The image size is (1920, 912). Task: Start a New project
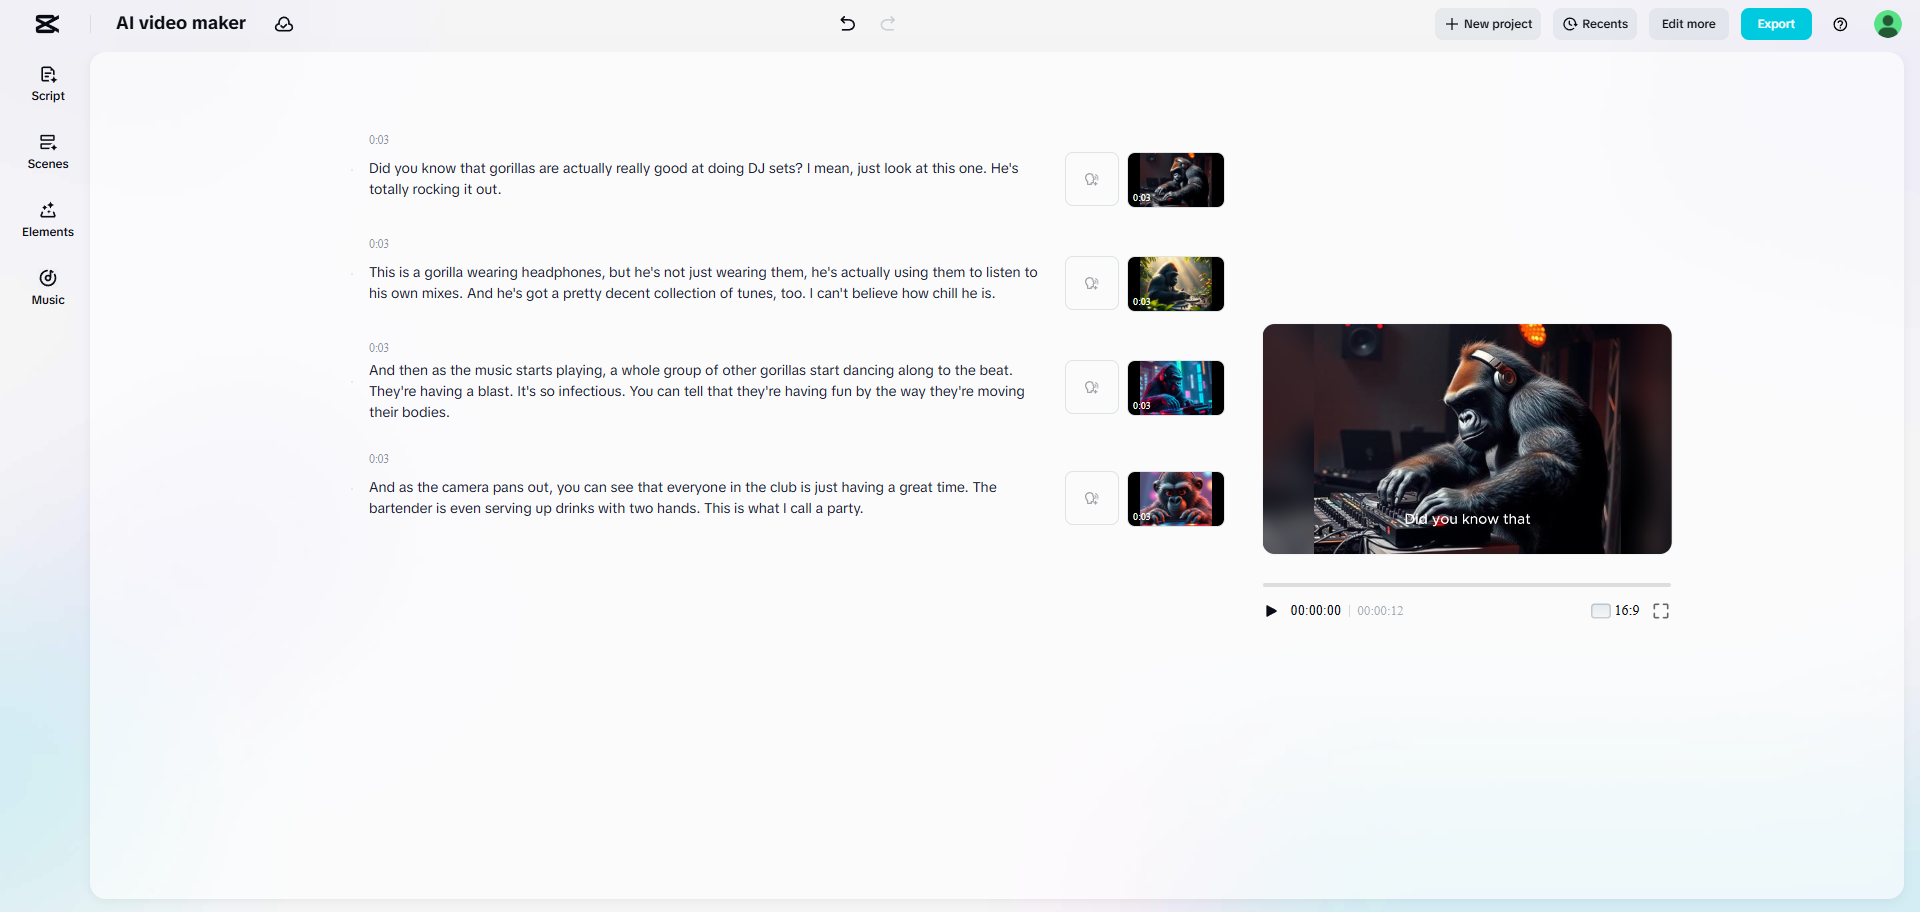tap(1488, 24)
